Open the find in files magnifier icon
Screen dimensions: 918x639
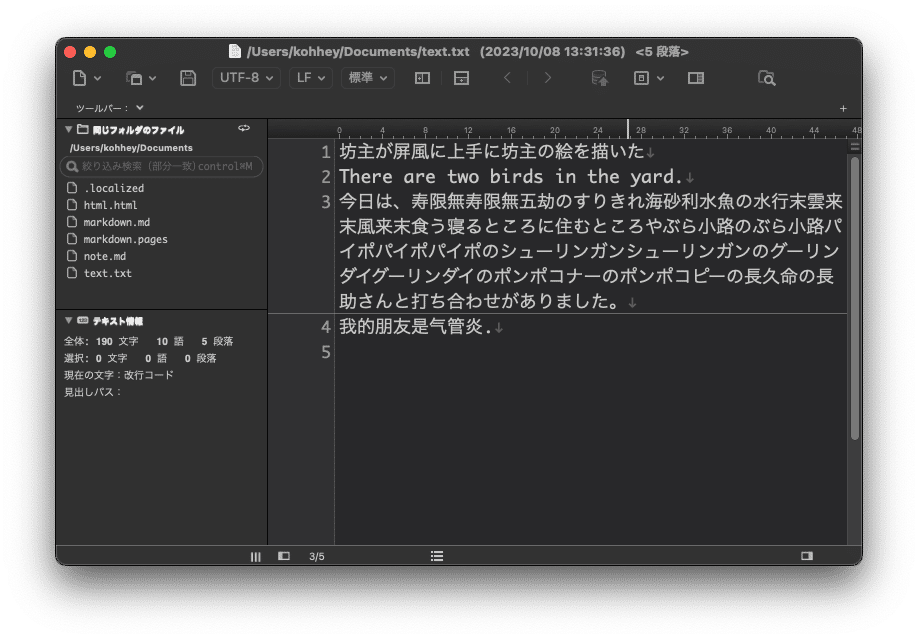(766, 78)
